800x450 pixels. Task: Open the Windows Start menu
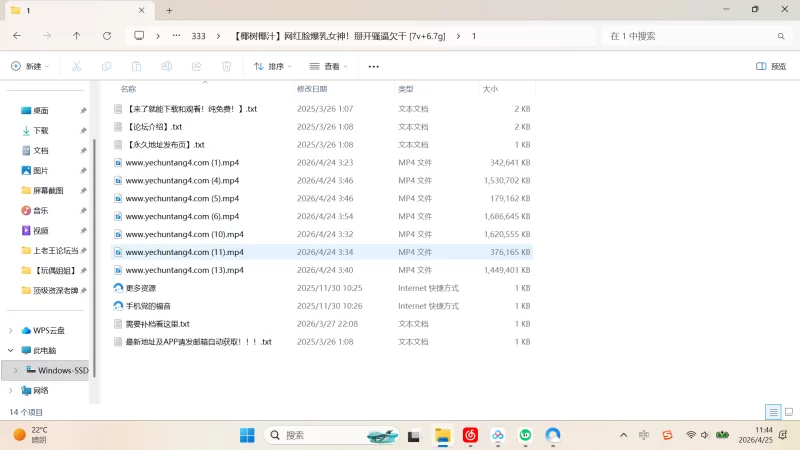pos(247,435)
